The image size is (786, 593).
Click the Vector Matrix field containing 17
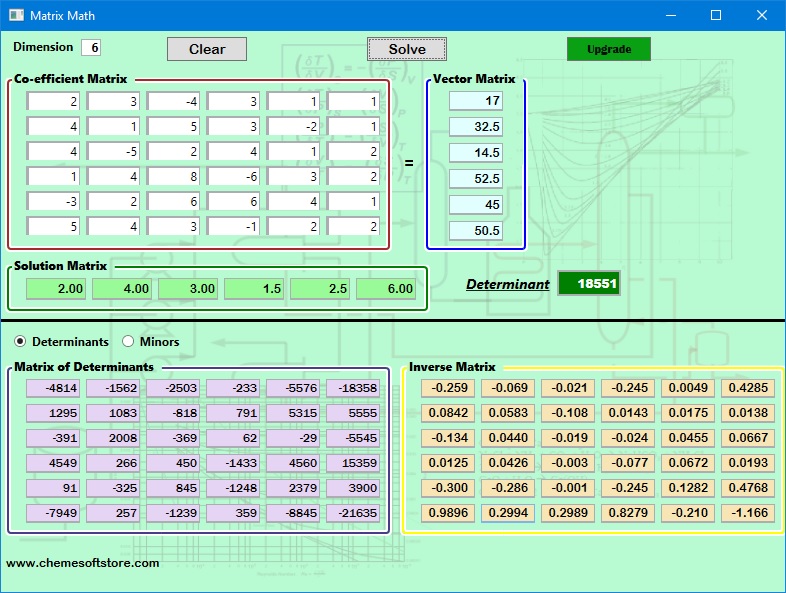[x=476, y=101]
